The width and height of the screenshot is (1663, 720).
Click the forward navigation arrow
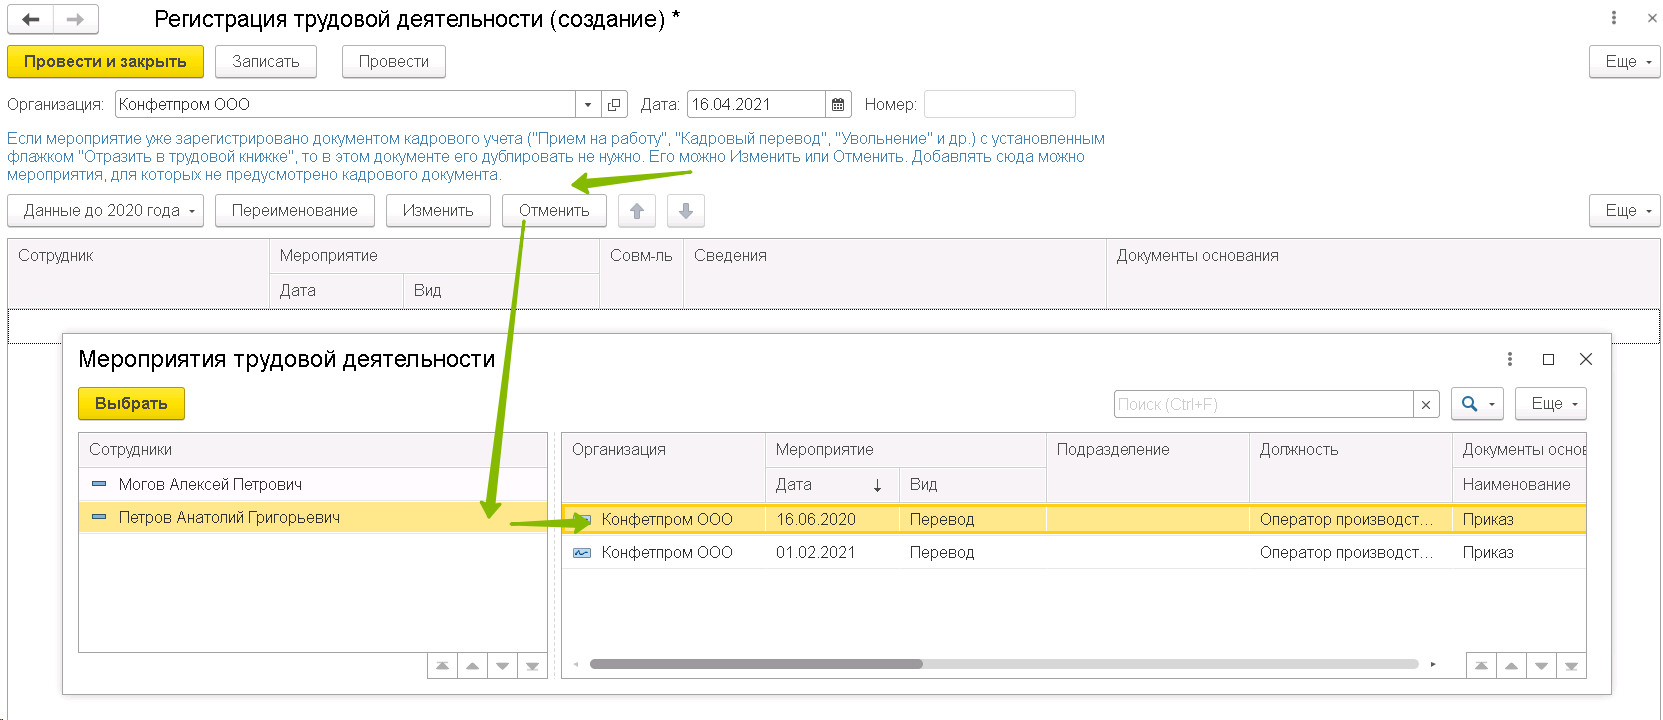tap(75, 19)
